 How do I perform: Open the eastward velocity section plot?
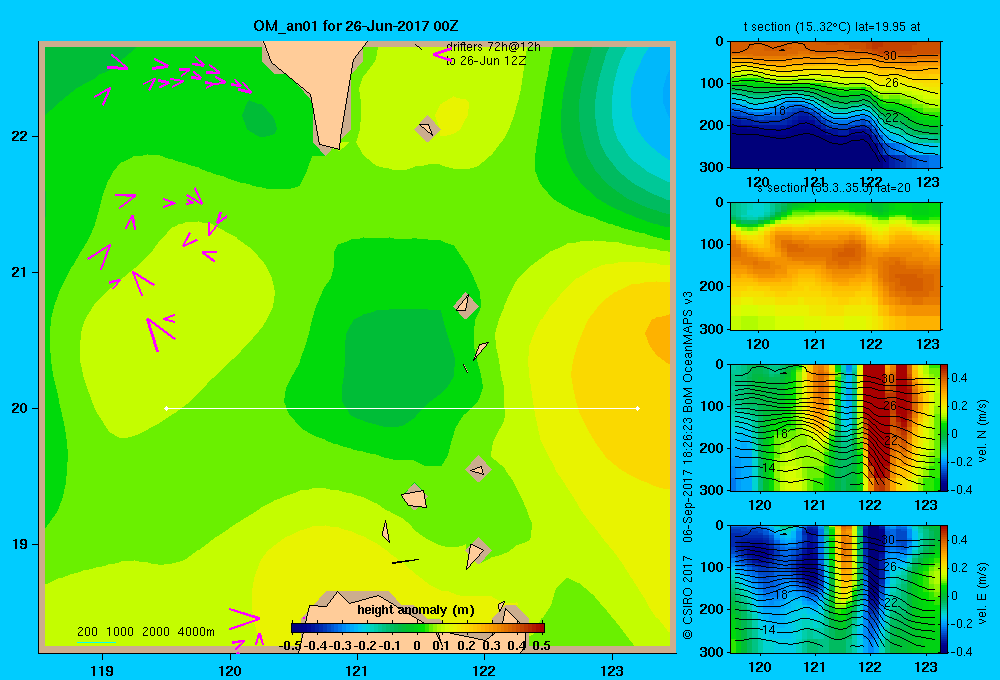(835, 589)
